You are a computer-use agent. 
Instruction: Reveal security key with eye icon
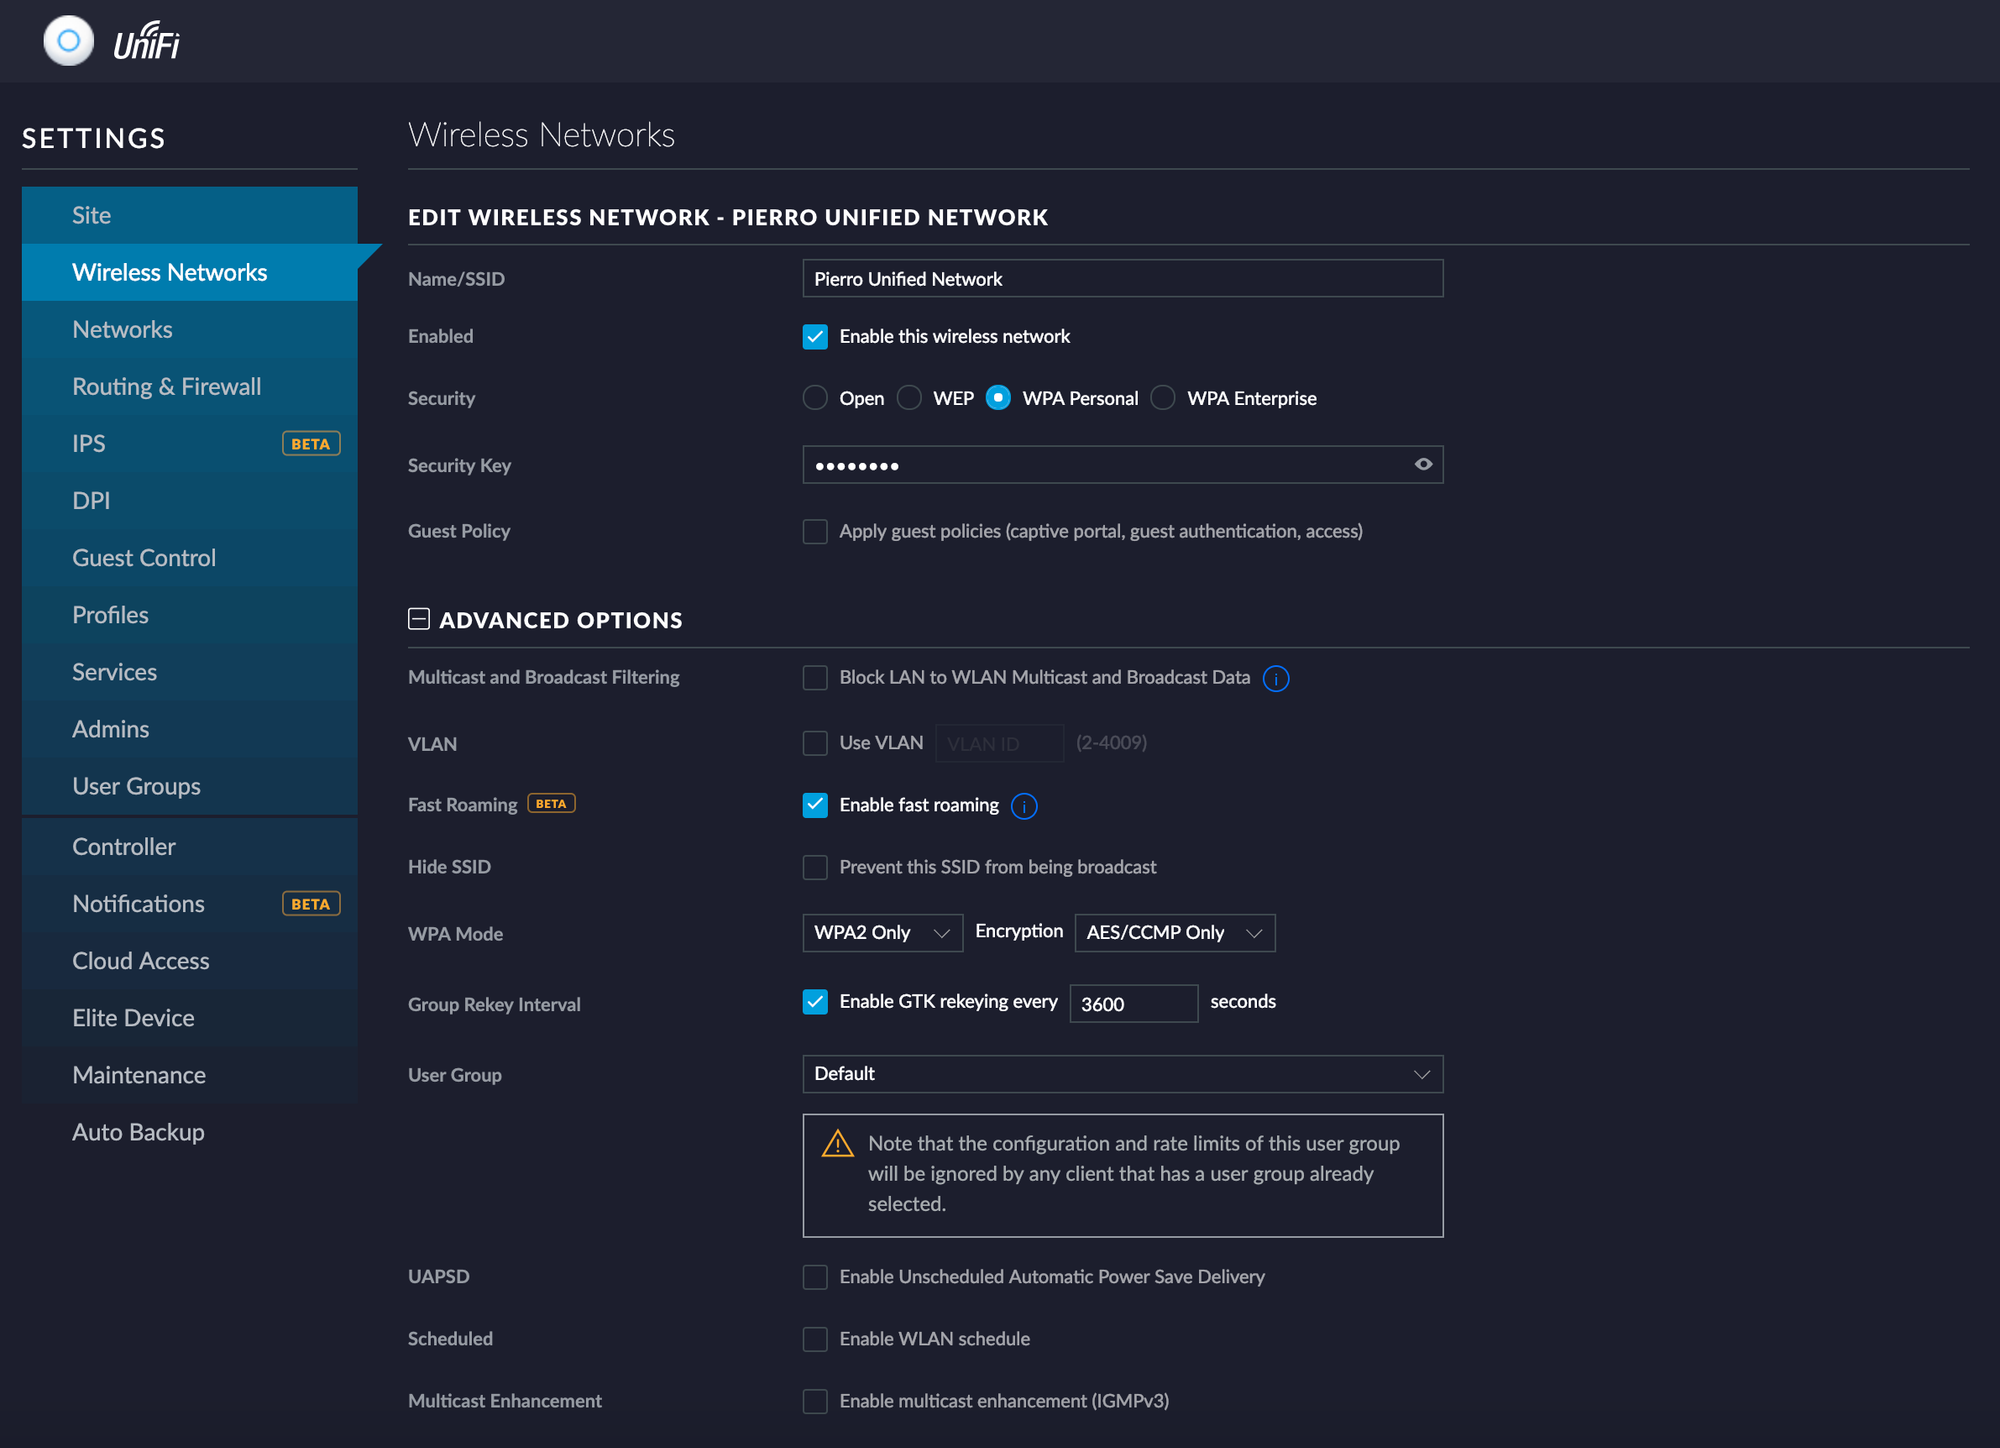pyautogui.click(x=1423, y=464)
